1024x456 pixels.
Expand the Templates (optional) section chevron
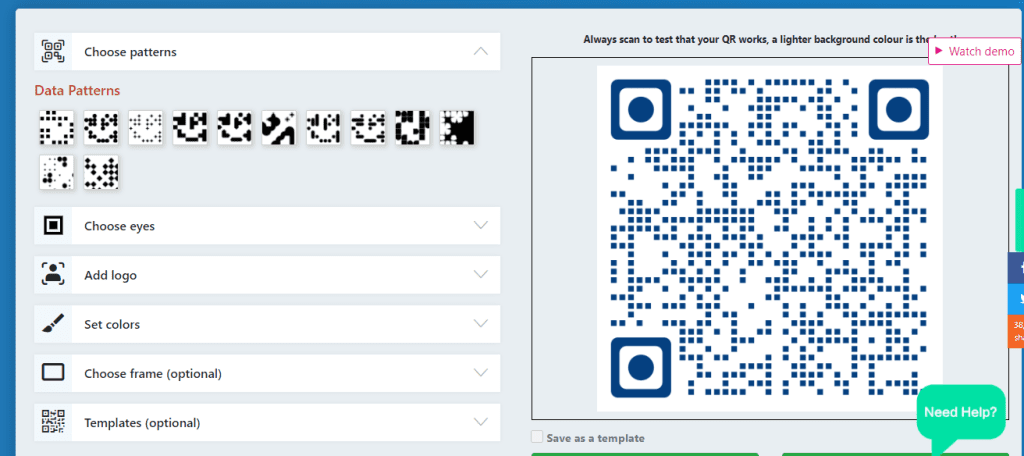click(481, 422)
